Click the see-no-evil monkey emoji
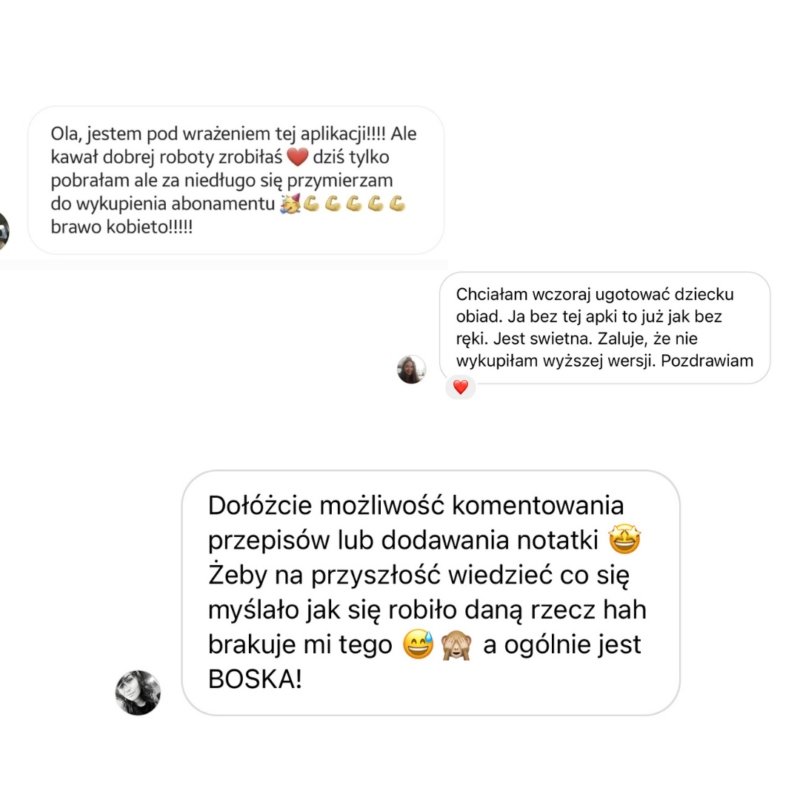This screenshot has height=800, width=800. pos(456,644)
